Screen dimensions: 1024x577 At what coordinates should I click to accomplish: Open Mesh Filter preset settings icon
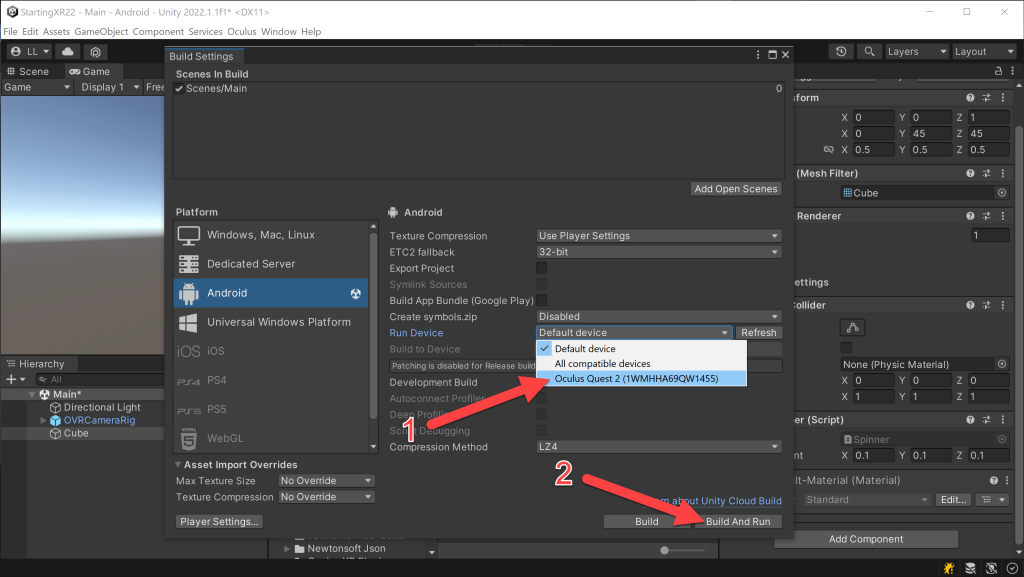987,173
